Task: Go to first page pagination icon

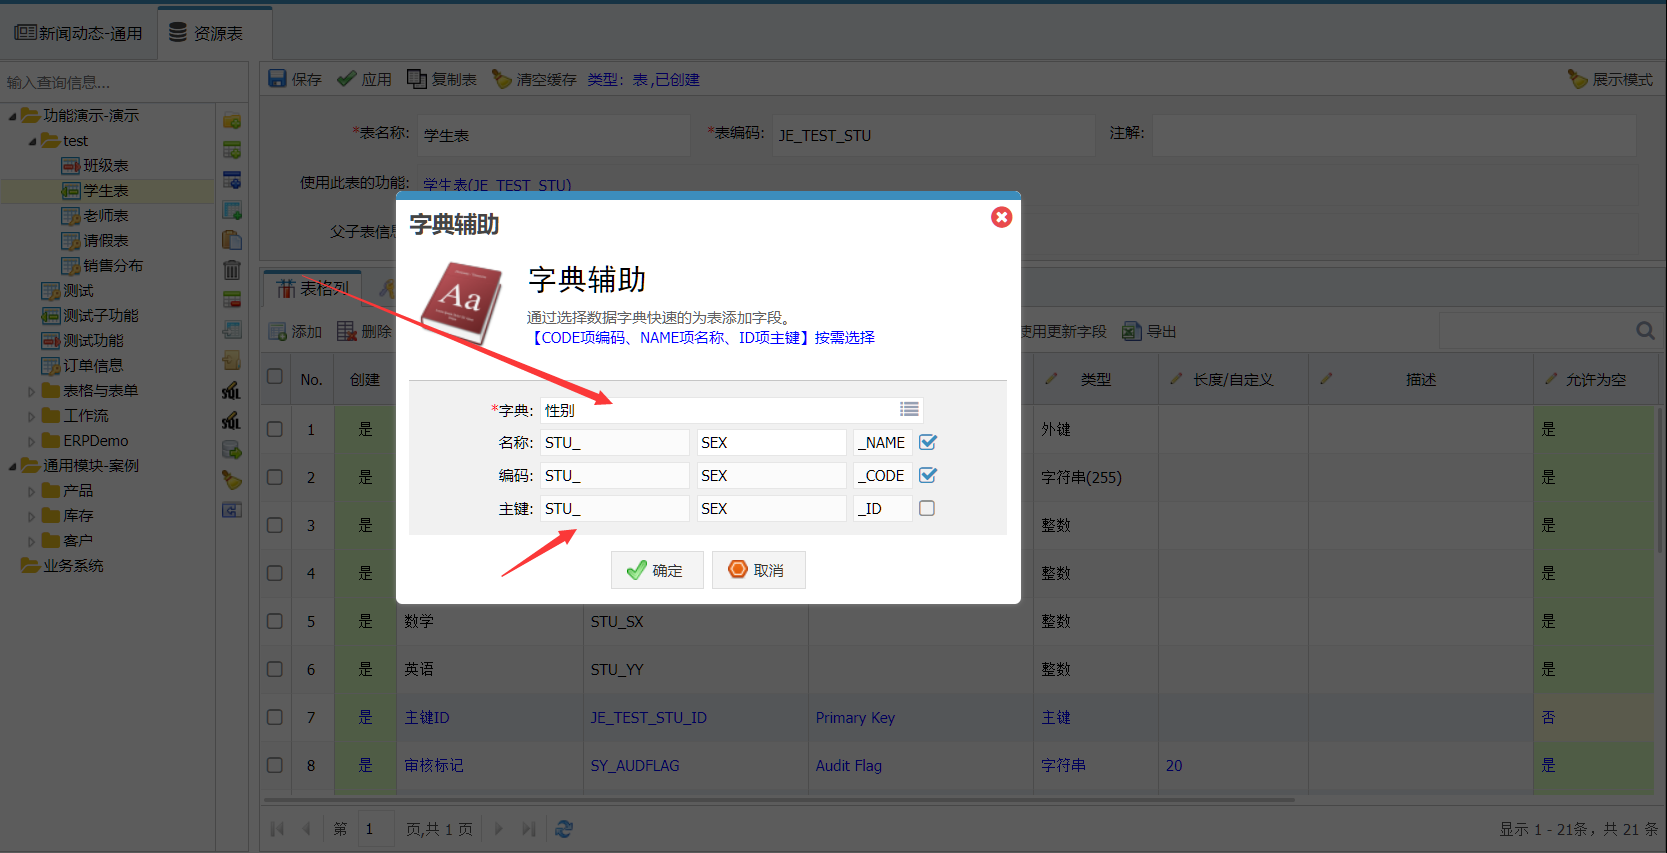Action: [278, 829]
